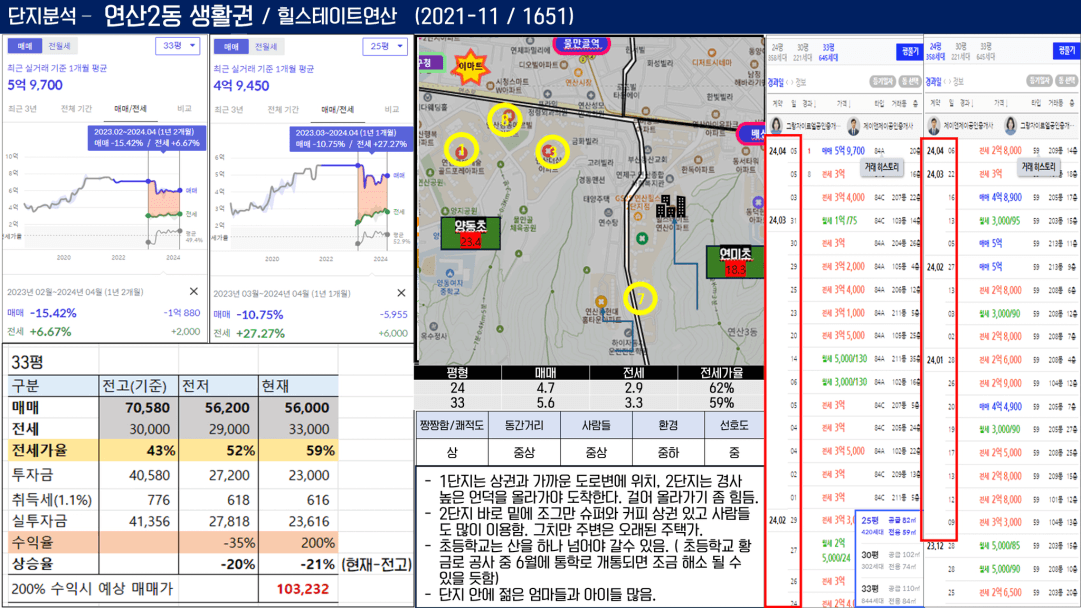Select 매매 toggle in the 5억 9,700 panel
Viewport: 1081px width, 608px height.
25,46
